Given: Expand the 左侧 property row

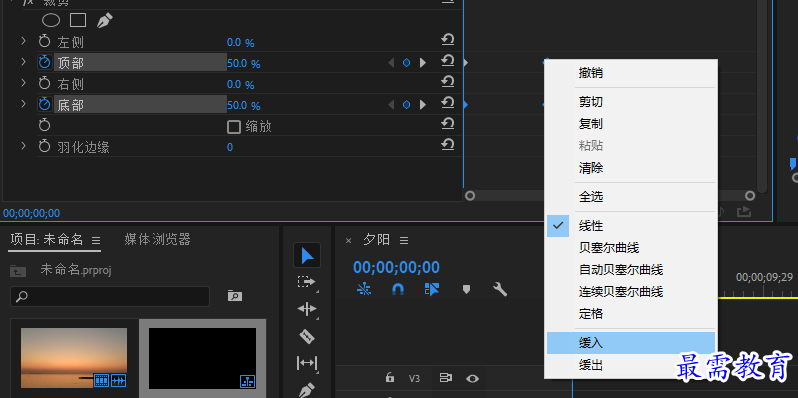Looking at the screenshot, I should [23, 41].
